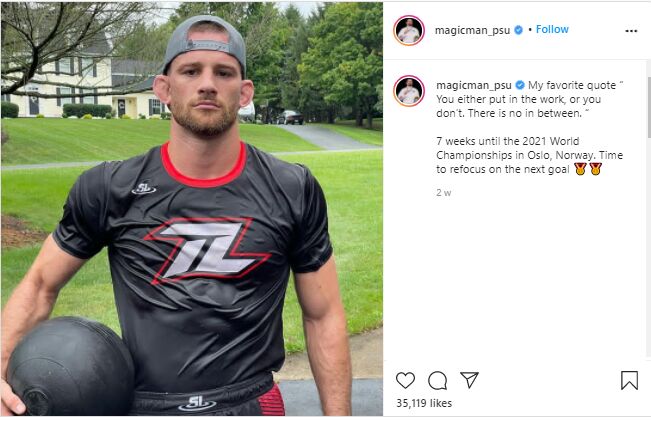Click the medicine ball in the photo

(x=71, y=366)
